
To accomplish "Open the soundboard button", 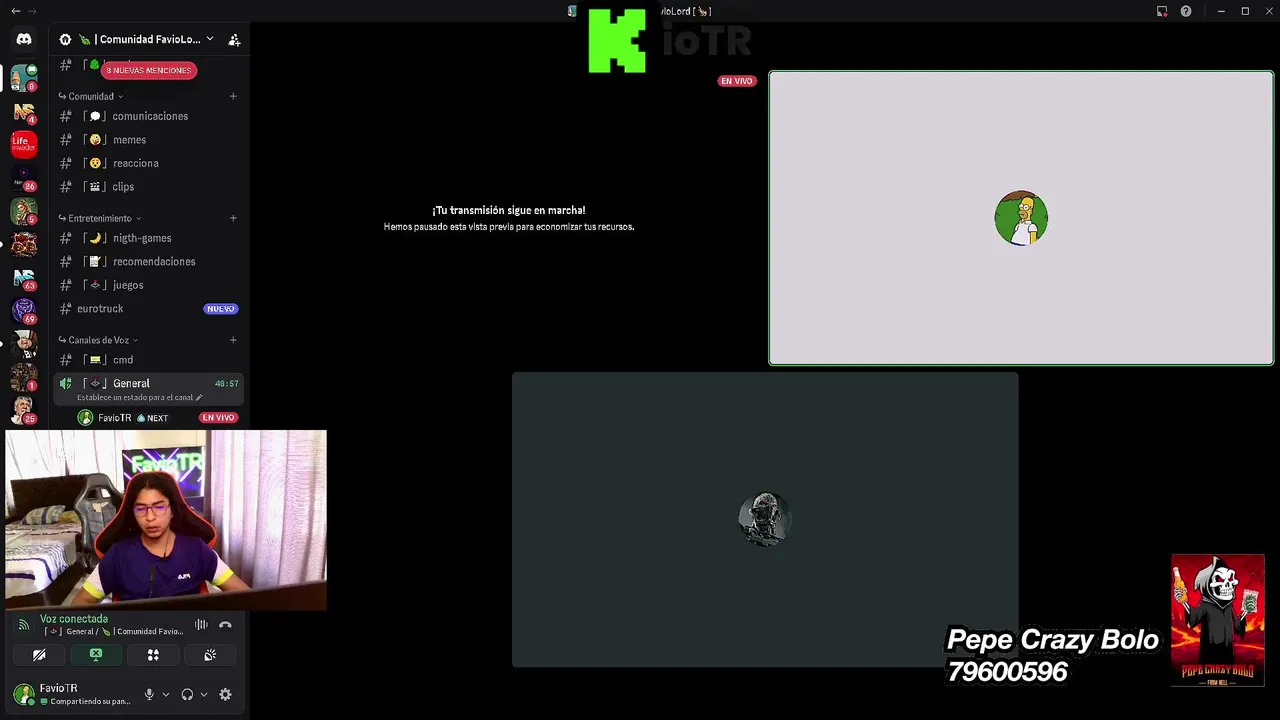I will tap(210, 655).
